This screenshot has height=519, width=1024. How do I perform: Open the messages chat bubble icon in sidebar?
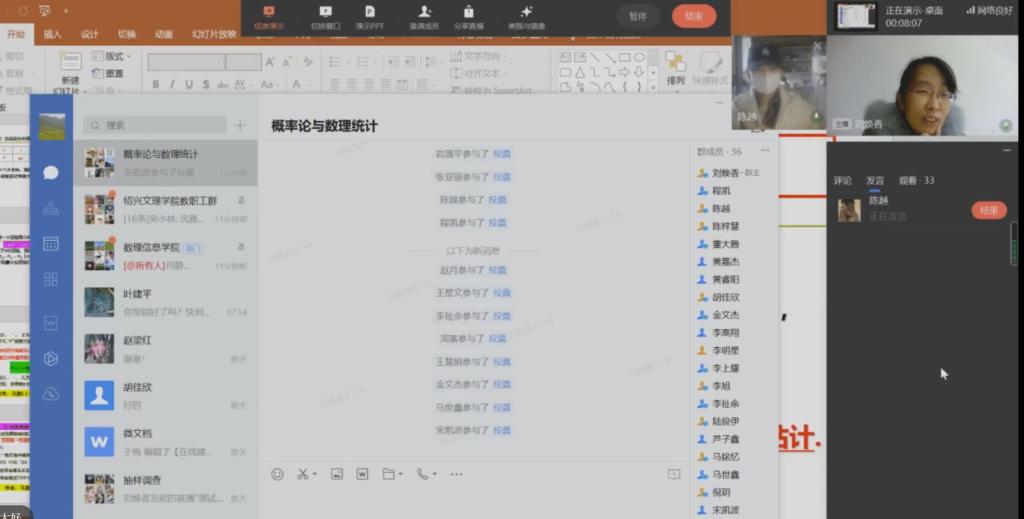51,172
